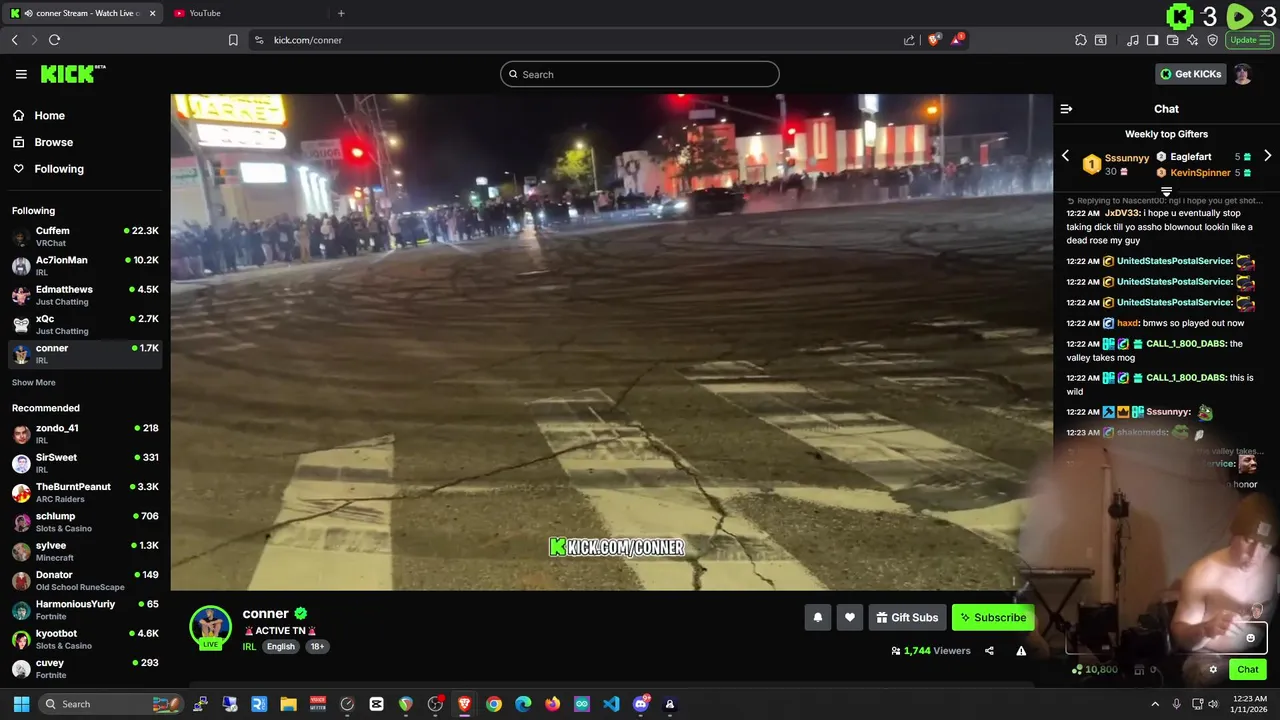
Task: Reload the page
Action: tap(55, 40)
